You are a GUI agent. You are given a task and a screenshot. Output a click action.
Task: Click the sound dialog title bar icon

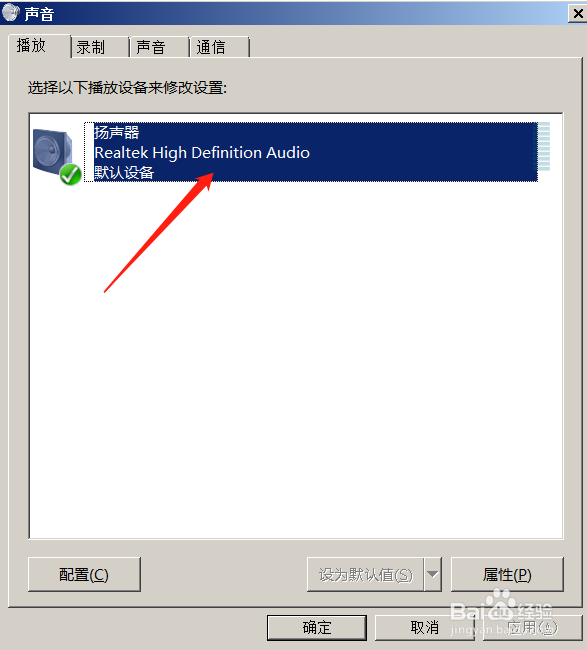[x=10, y=12]
